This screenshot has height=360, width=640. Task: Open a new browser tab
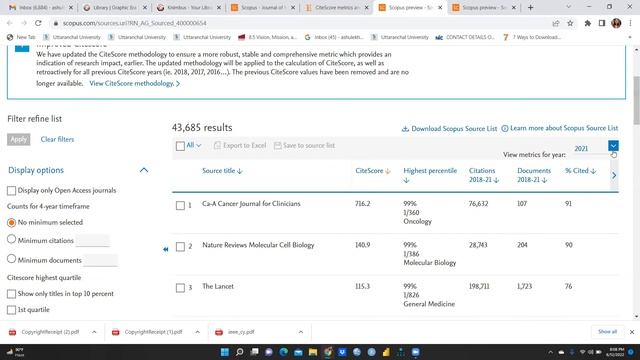pos(530,7)
